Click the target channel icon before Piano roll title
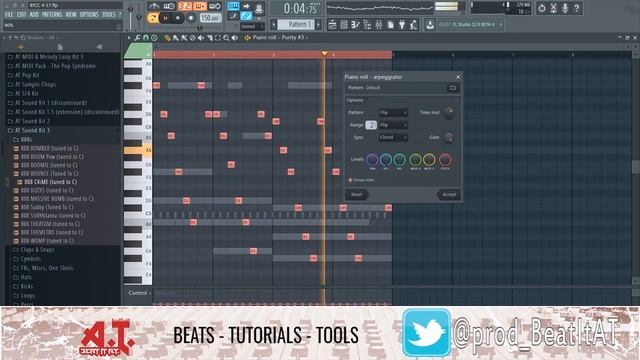This screenshot has width=640, height=360. pyautogui.click(x=247, y=38)
